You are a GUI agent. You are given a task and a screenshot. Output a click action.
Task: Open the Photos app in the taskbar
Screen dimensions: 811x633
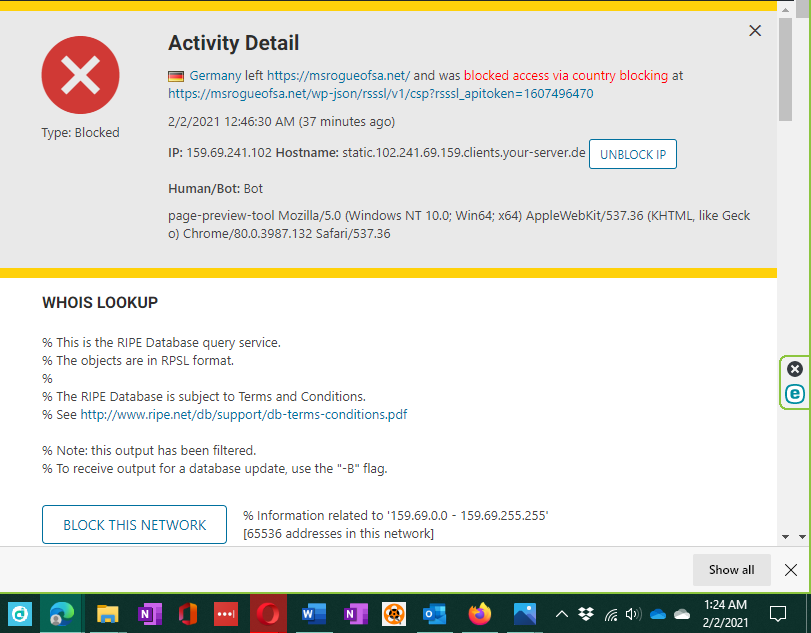click(x=525, y=614)
